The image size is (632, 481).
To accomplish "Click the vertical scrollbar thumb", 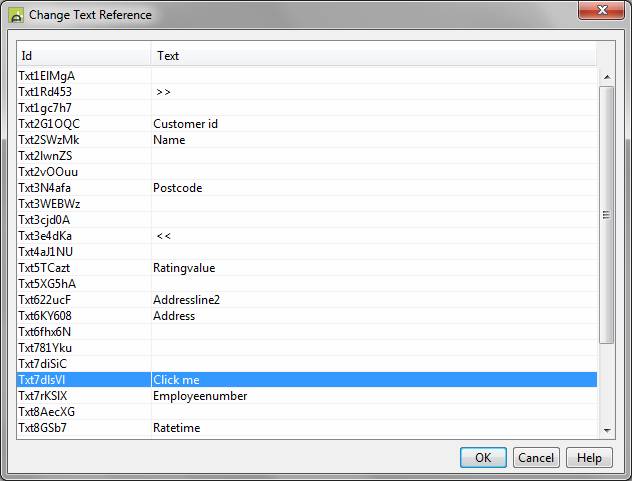I will point(606,214).
